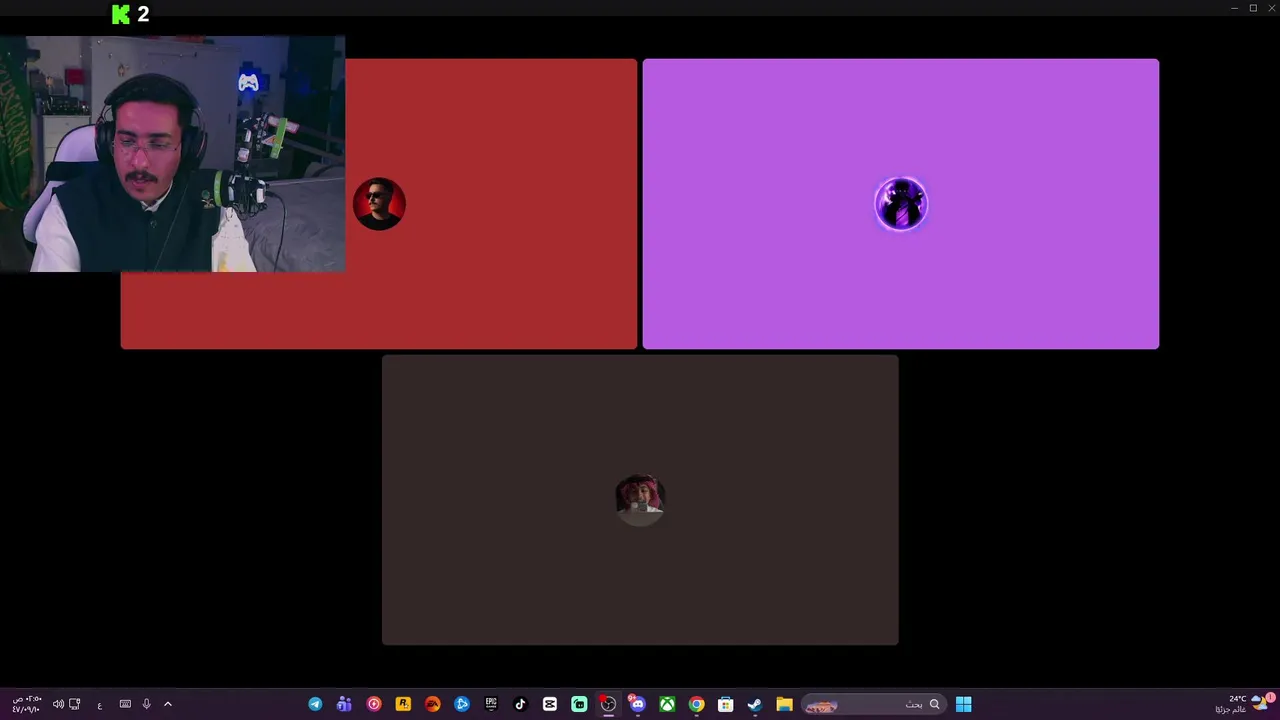This screenshot has height=720, width=1280.
Task: Switch the Arabic input language indicator
Action: tap(99, 705)
